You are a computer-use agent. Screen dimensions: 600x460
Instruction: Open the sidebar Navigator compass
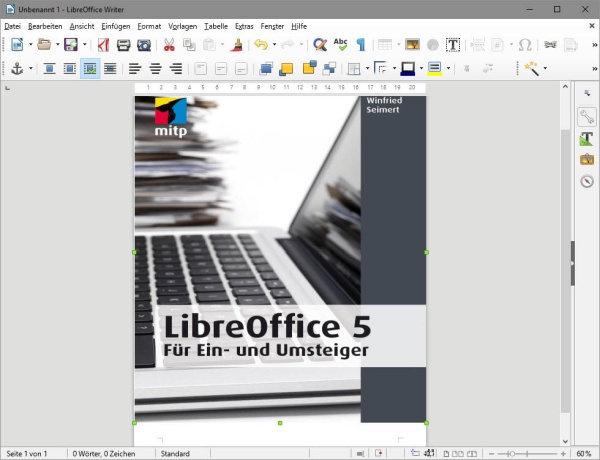pos(587,181)
